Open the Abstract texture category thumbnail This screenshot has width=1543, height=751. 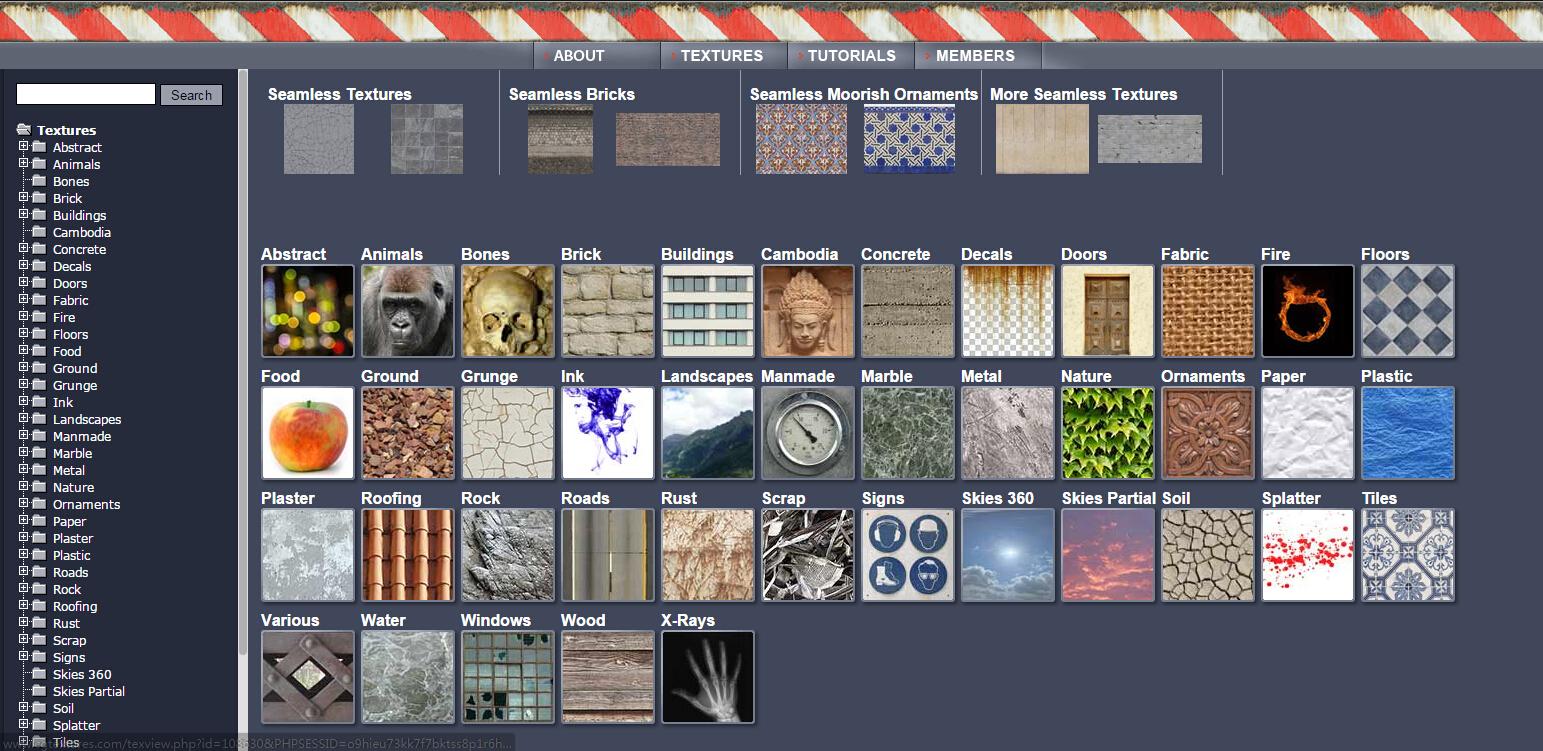point(308,311)
